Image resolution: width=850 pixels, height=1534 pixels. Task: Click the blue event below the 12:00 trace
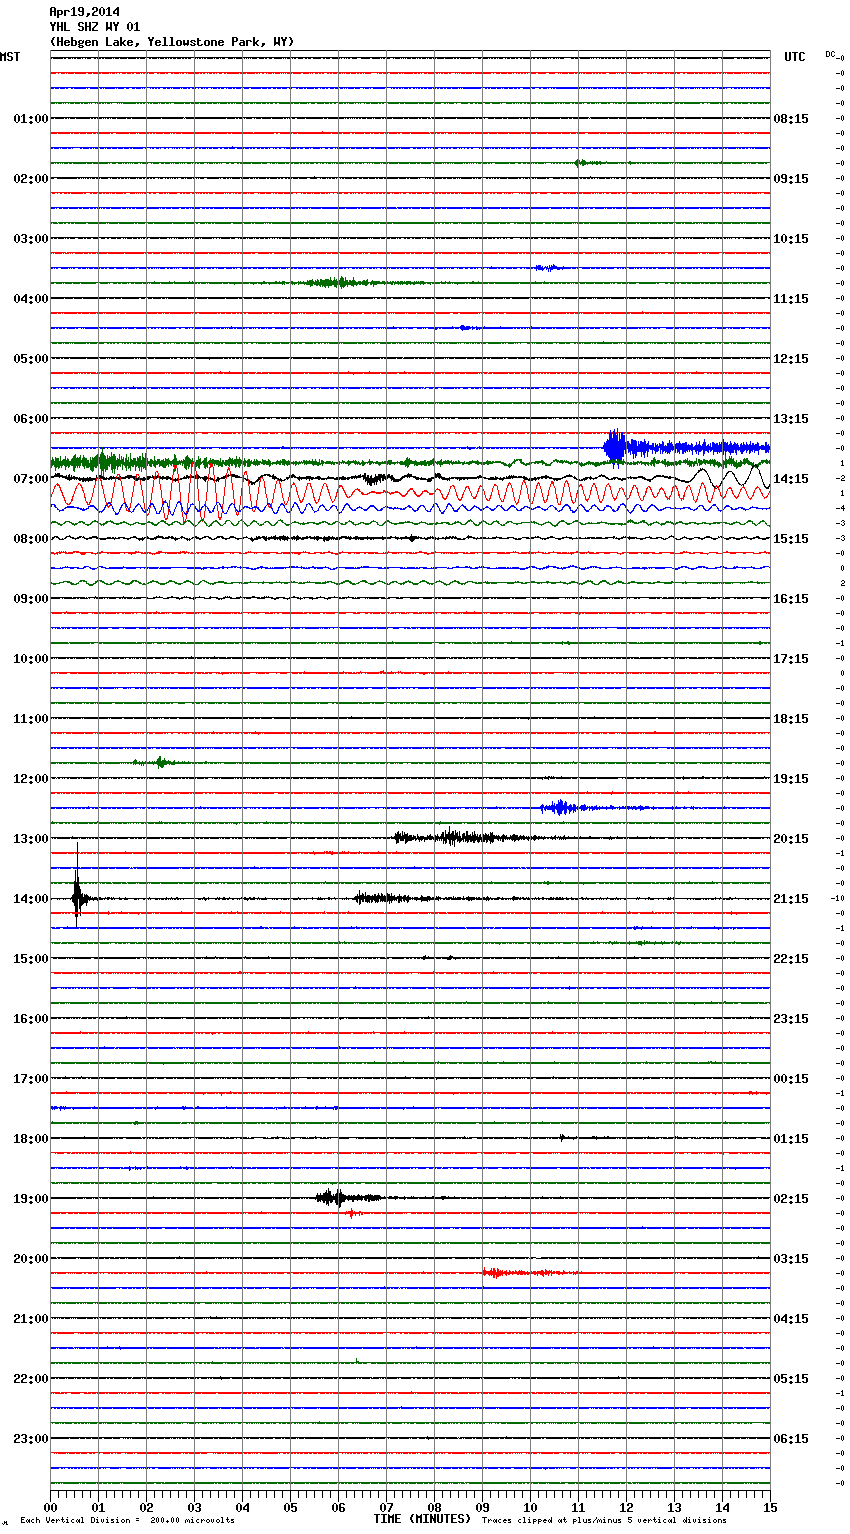590,807
